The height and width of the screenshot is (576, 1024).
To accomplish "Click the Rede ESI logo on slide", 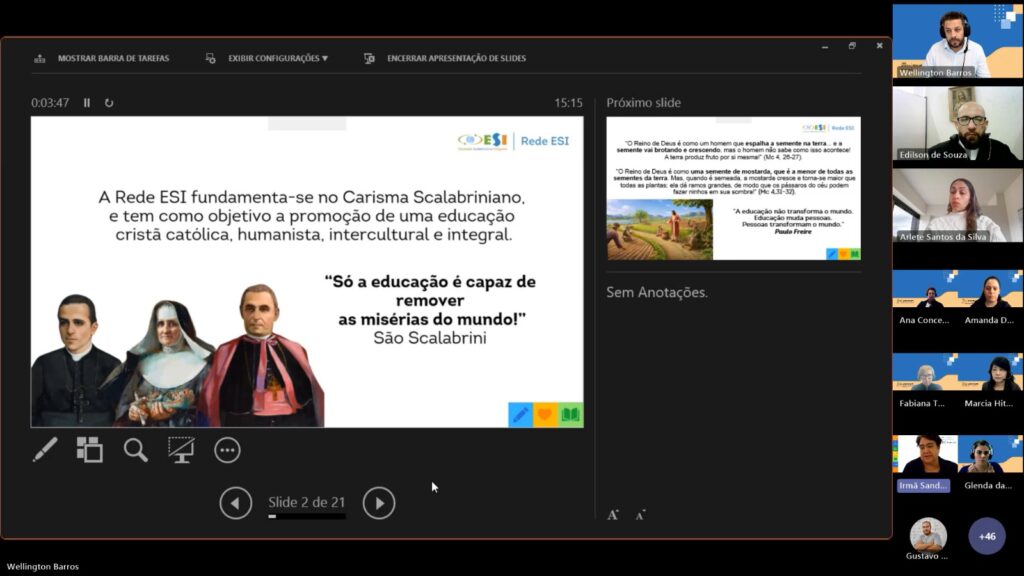I will [x=513, y=140].
